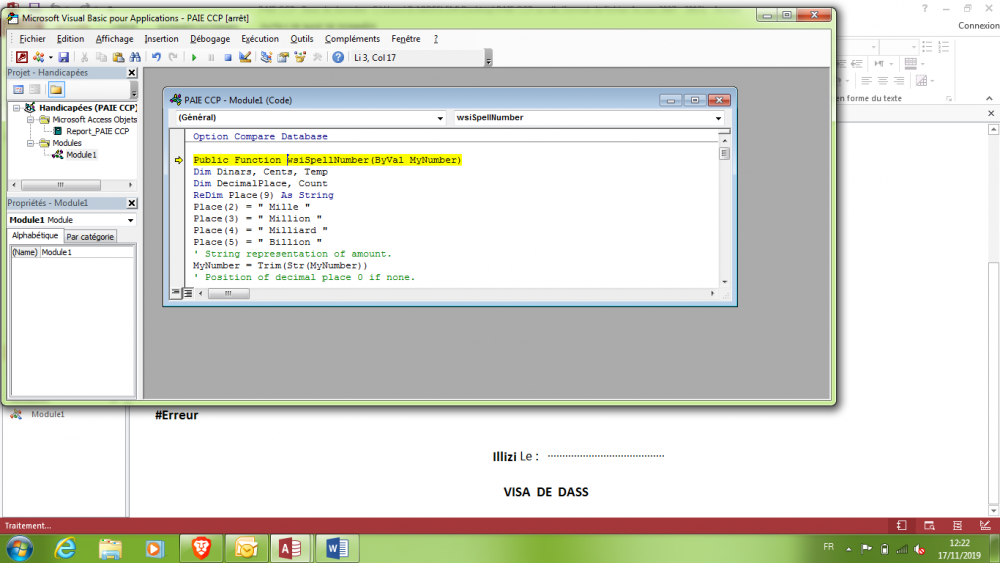This screenshot has height=563, width=1000.
Task: Click the numbered list icon in Access ribbon
Action: coord(944,47)
